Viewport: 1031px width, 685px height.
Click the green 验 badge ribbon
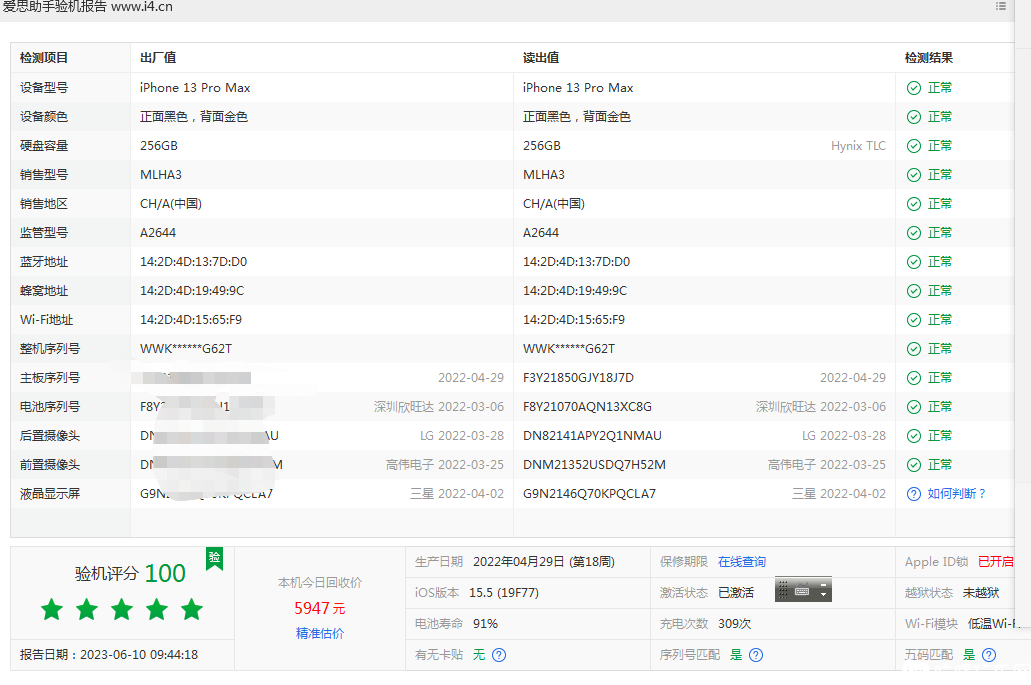(214, 559)
